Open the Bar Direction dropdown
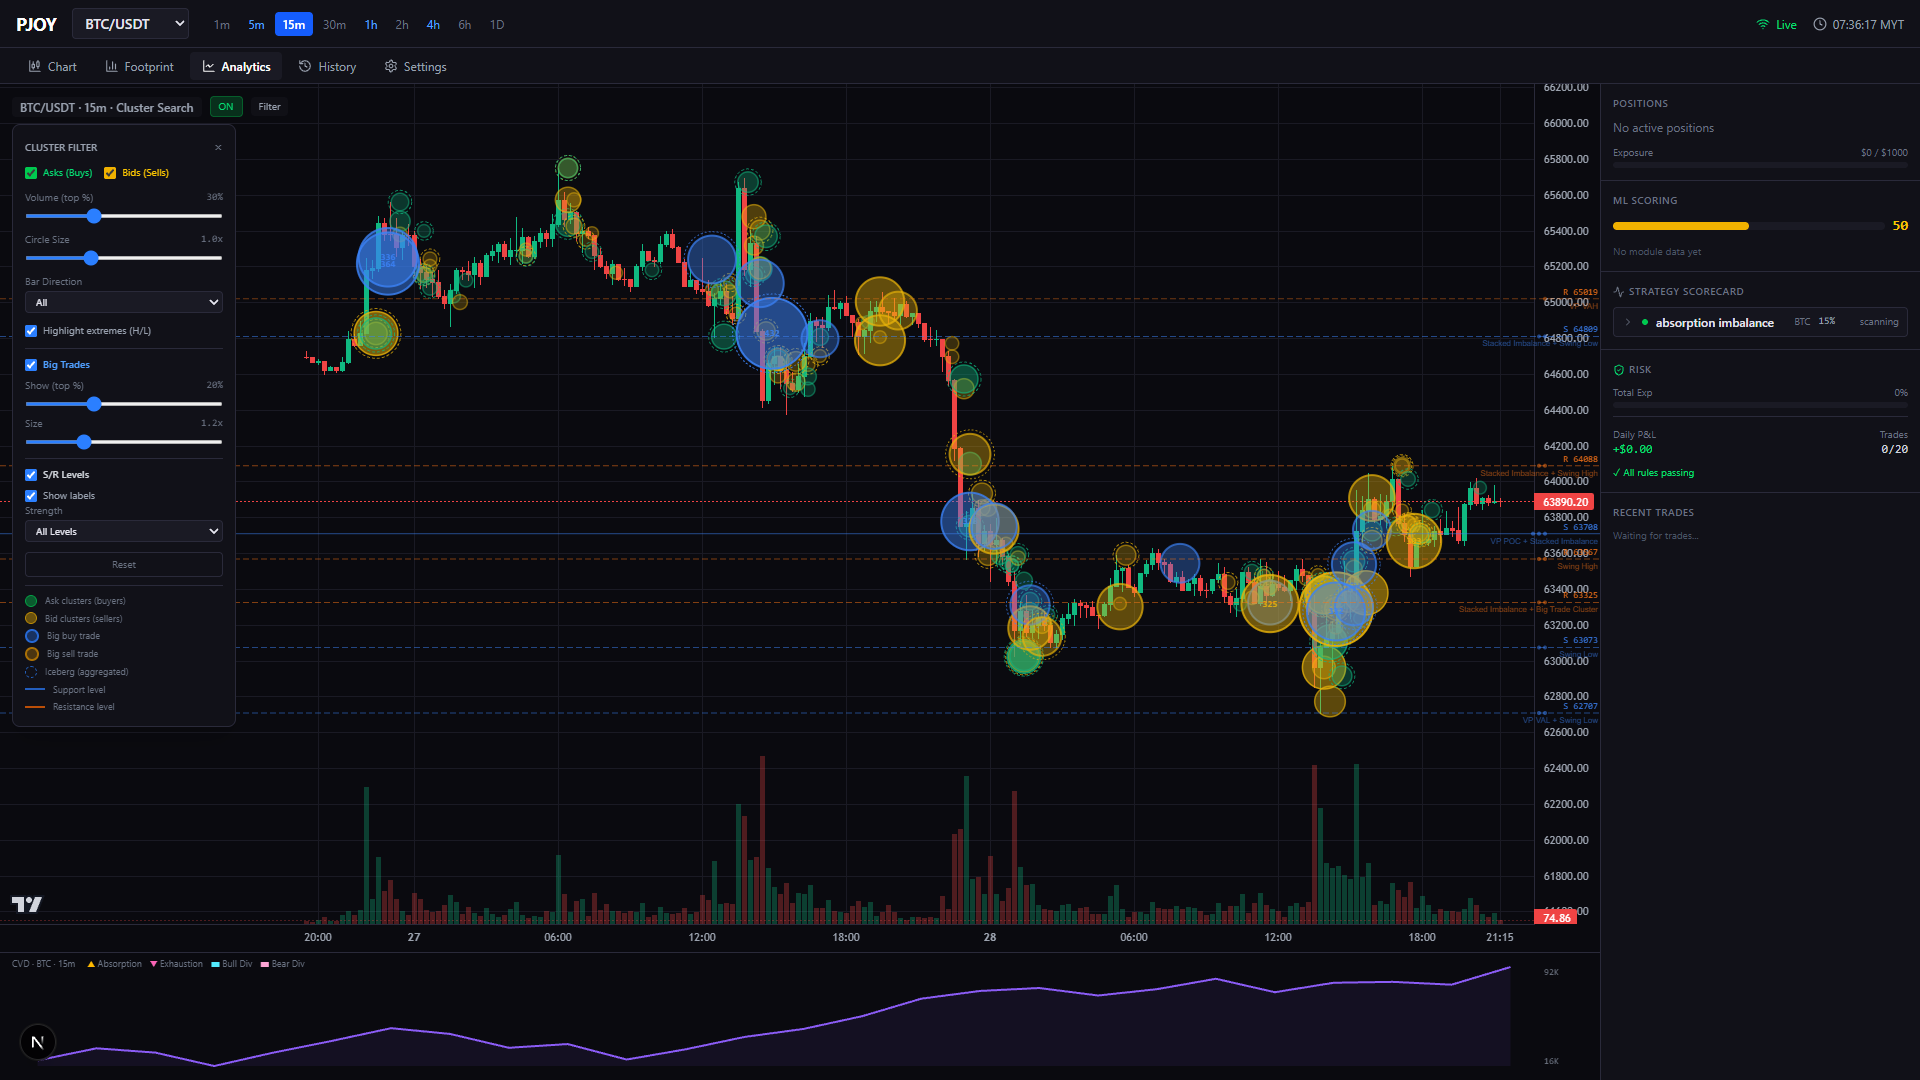Image resolution: width=1920 pixels, height=1080 pixels. point(124,302)
